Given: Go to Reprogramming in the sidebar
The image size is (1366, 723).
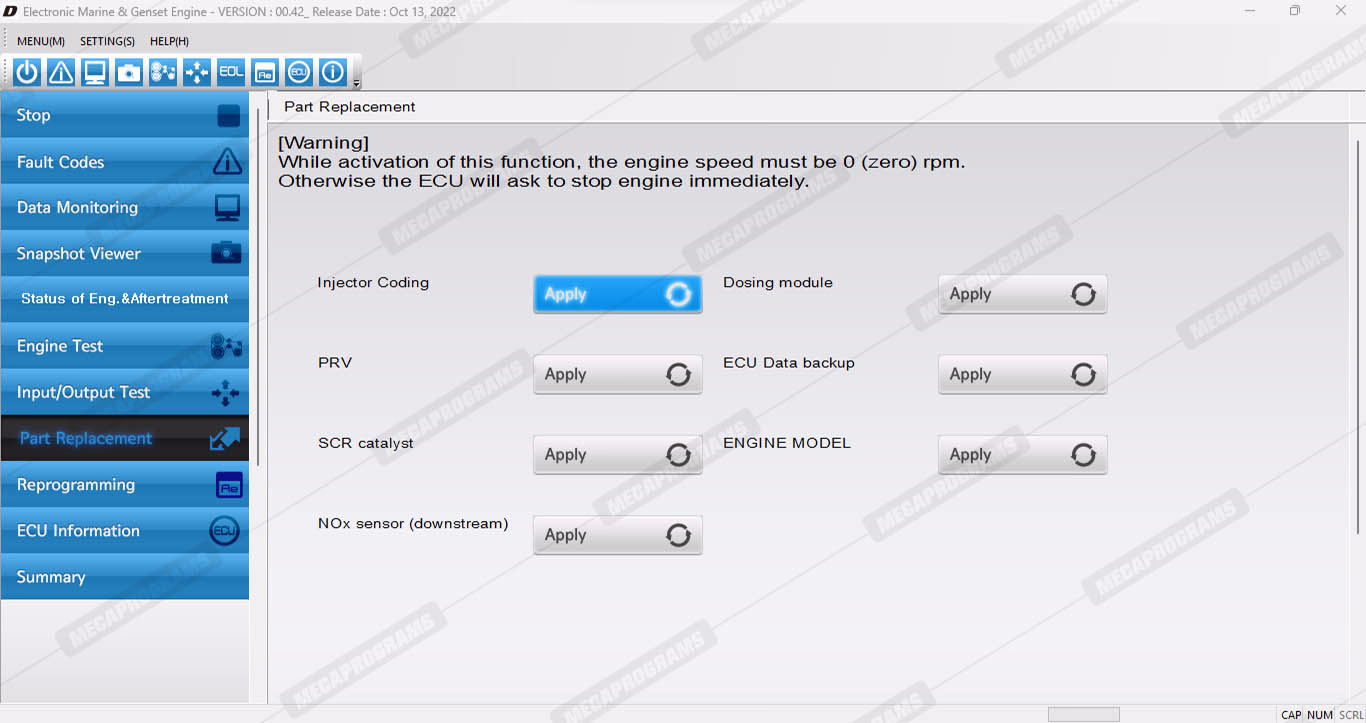Looking at the screenshot, I should pos(125,484).
